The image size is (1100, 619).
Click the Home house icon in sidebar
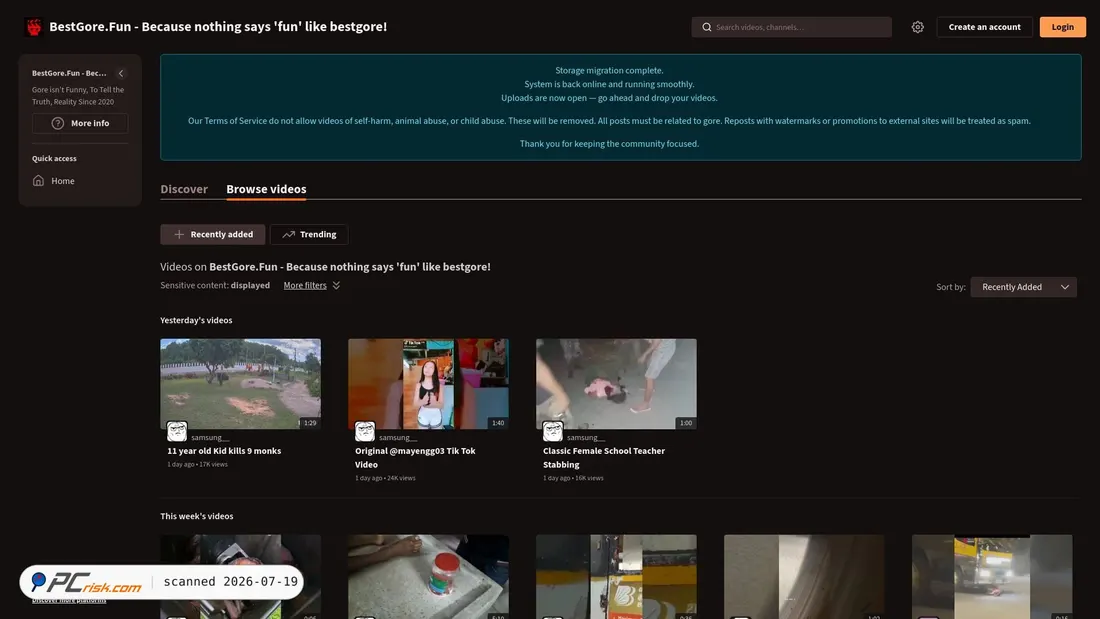[39, 181]
